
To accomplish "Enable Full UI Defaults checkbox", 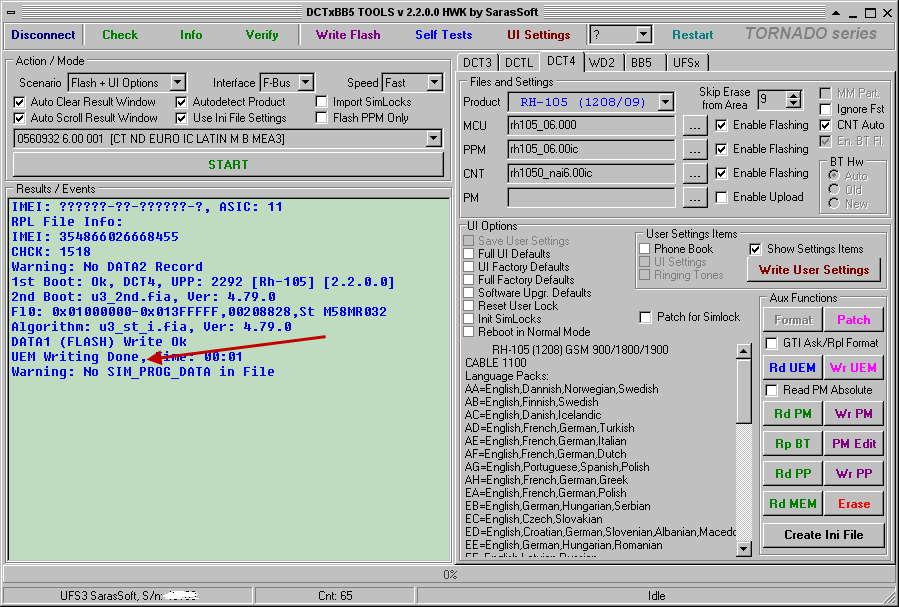I will tap(469, 254).
